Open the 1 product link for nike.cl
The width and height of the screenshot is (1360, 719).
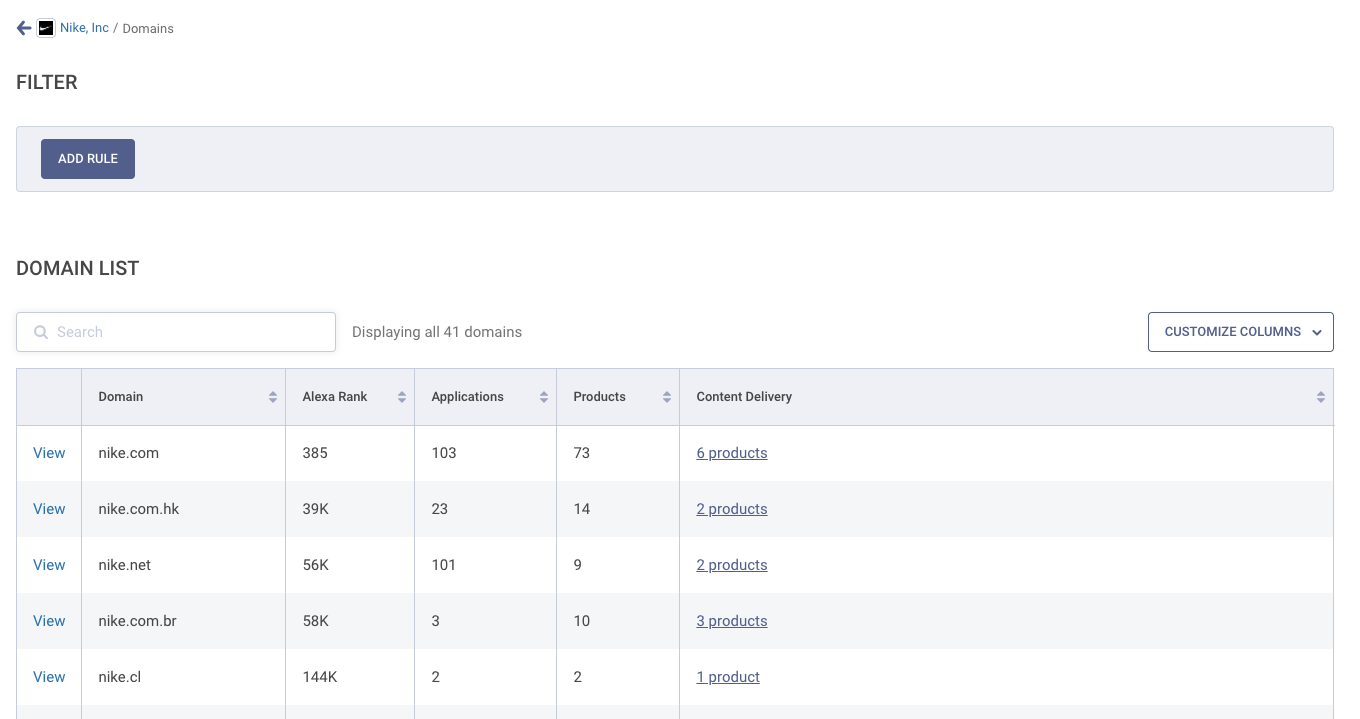pos(727,677)
